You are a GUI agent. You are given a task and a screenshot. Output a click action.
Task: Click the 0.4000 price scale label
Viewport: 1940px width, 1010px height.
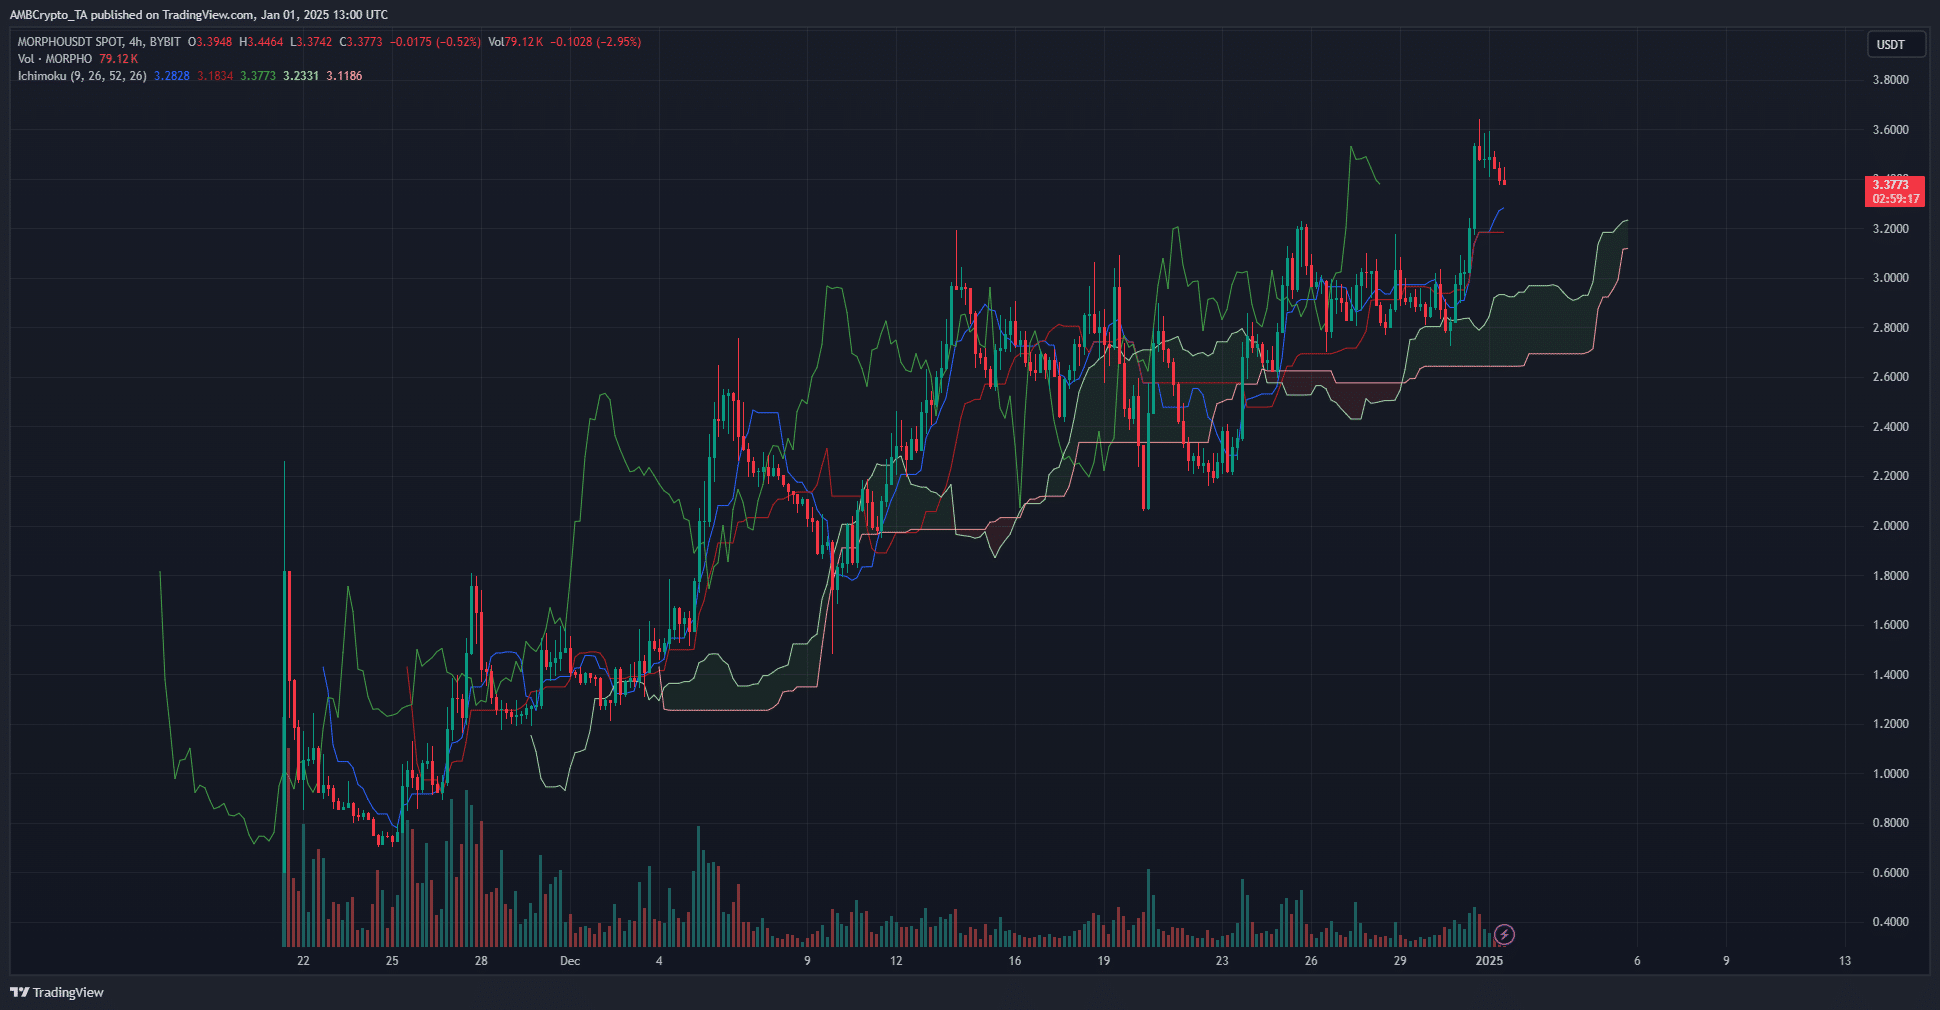coord(1890,922)
